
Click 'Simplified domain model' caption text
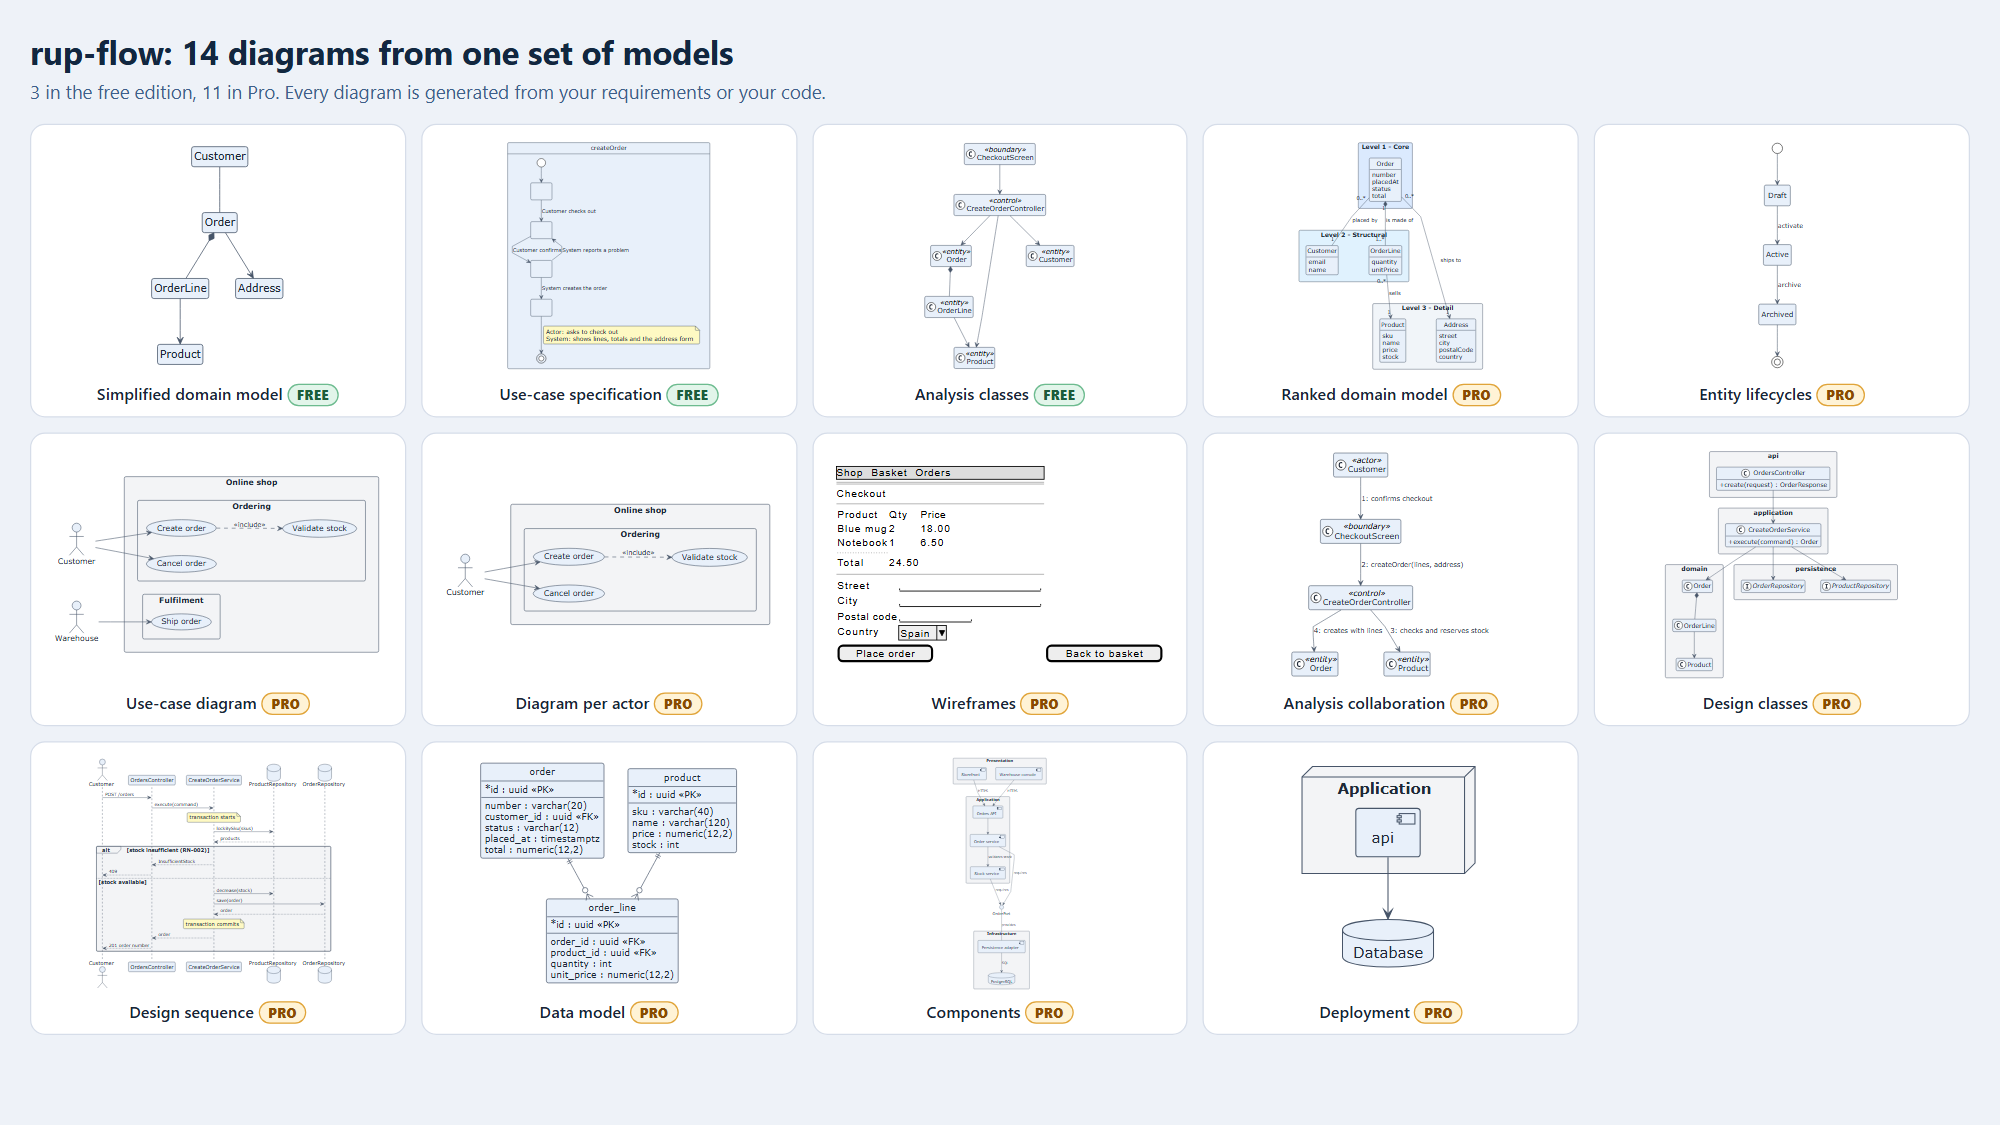click(189, 395)
